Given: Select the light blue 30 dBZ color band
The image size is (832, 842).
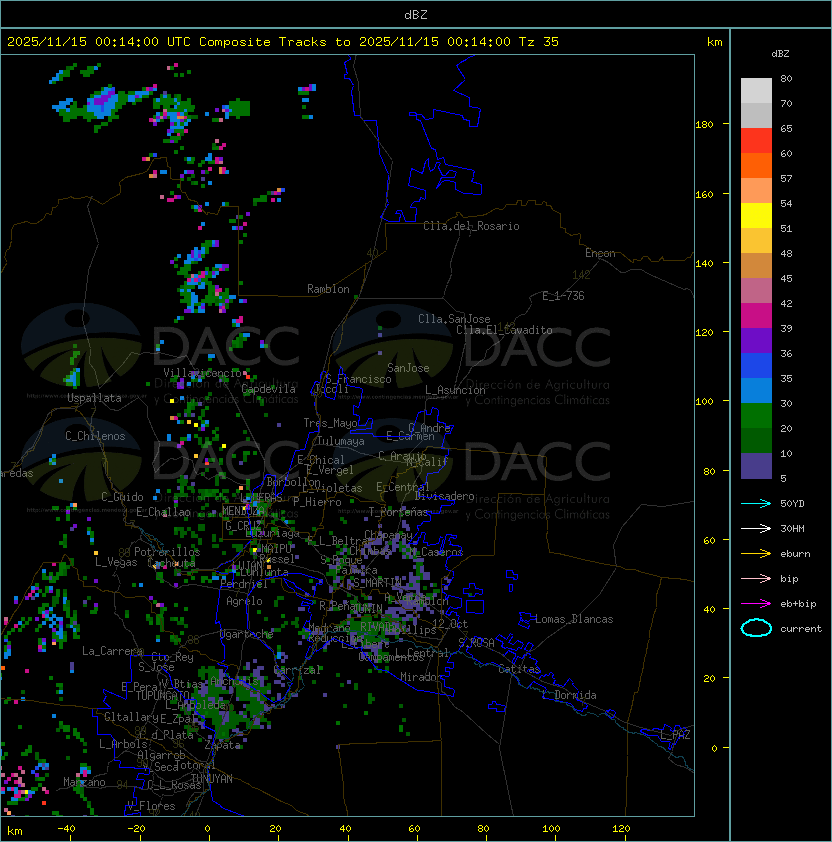Looking at the screenshot, I should (756, 391).
